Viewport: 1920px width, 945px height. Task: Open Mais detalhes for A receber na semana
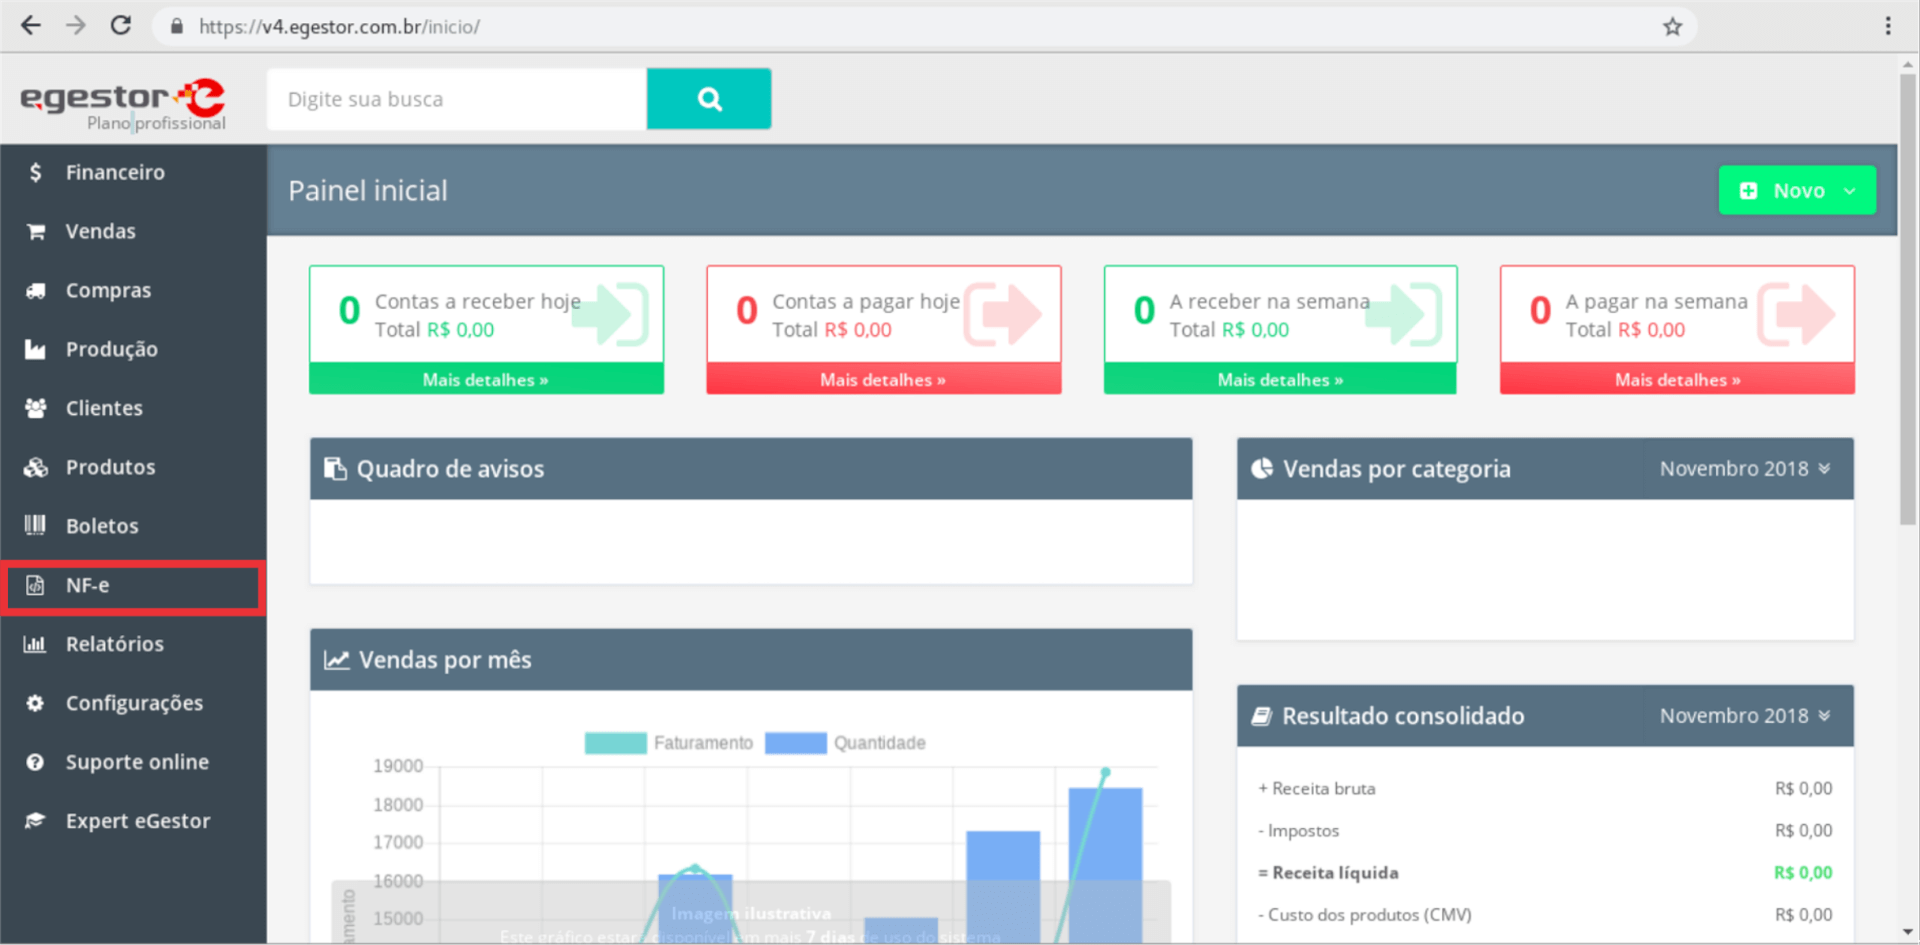coord(1280,380)
